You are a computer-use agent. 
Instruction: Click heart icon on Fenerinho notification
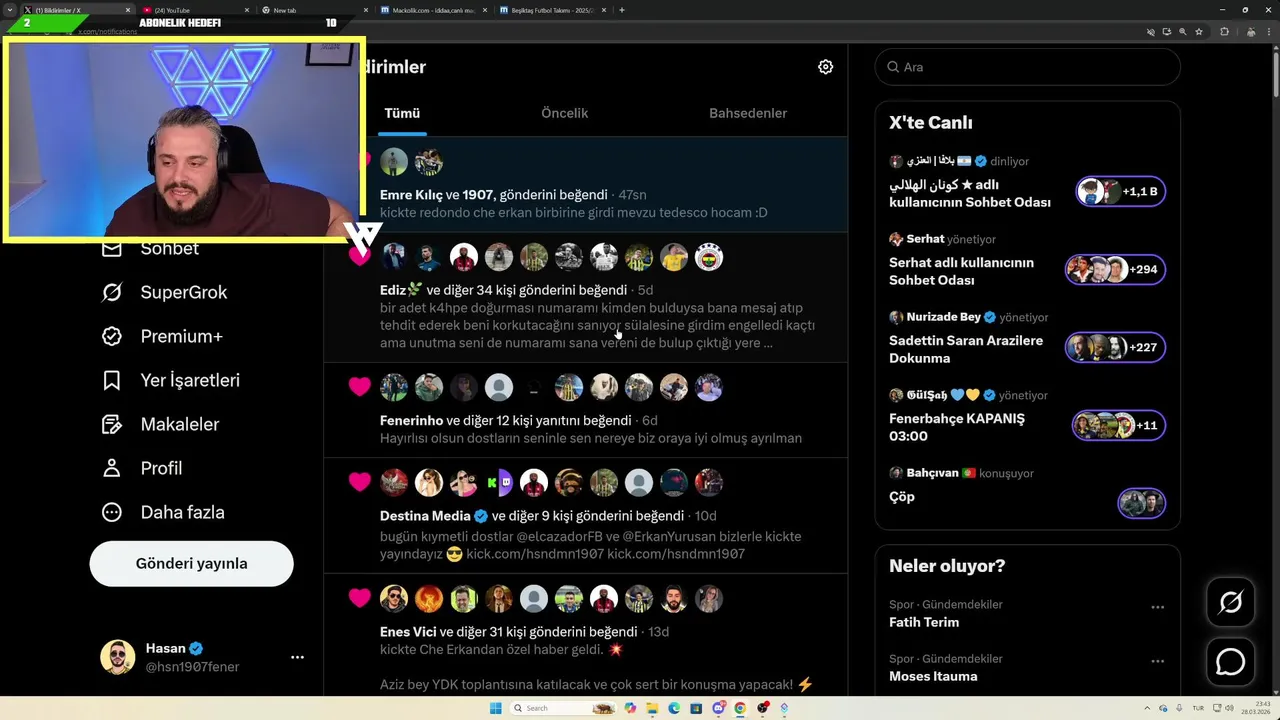click(x=360, y=387)
